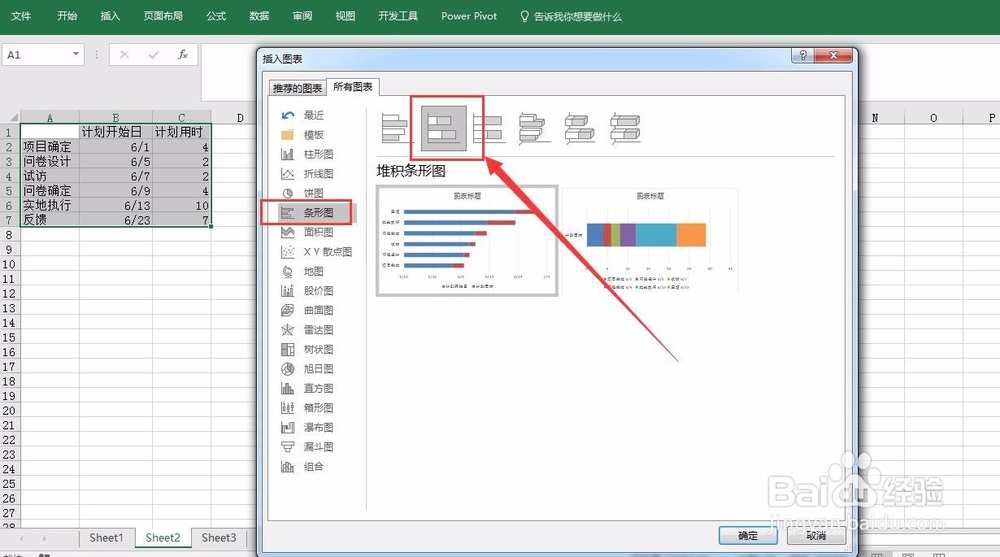Select the clustered bar chart subtype icon

click(x=394, y=128)
